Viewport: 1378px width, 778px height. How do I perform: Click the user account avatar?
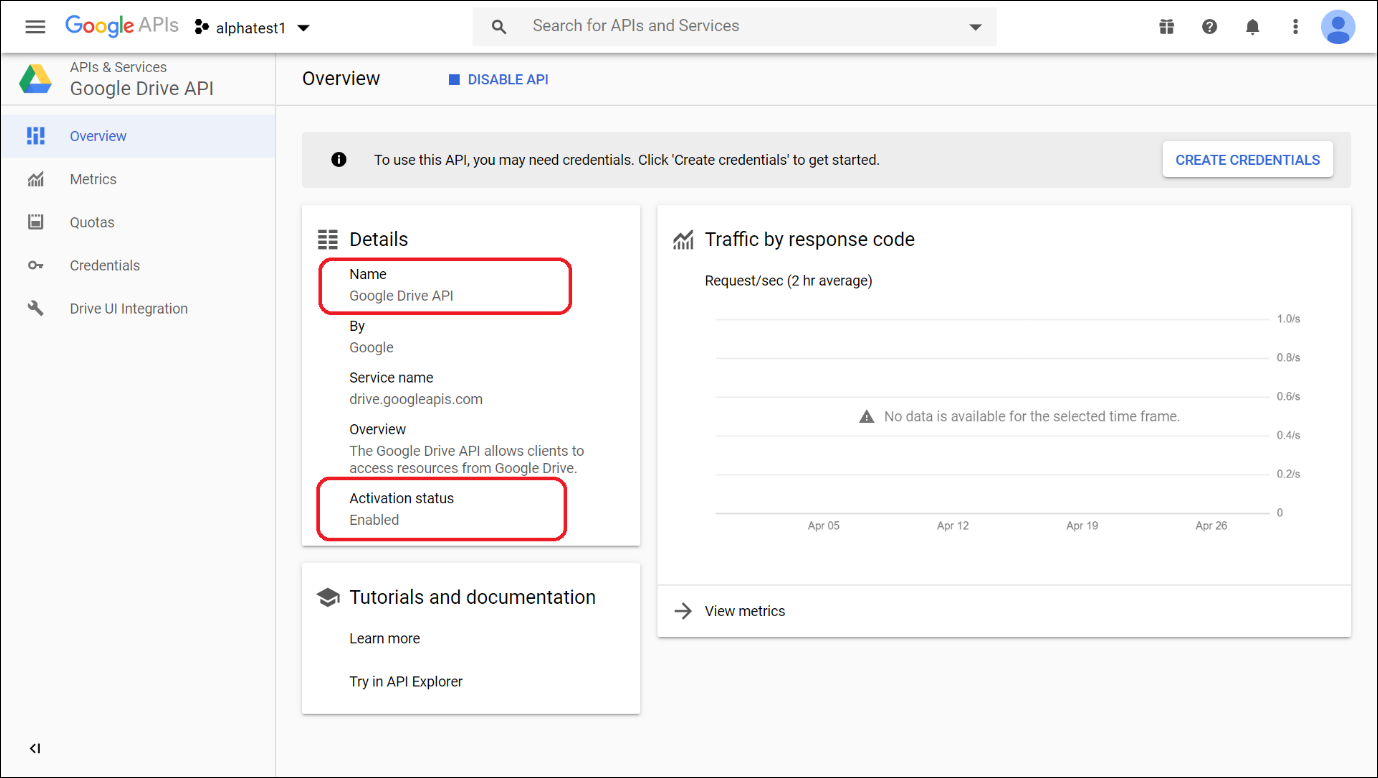[1337, 27]
